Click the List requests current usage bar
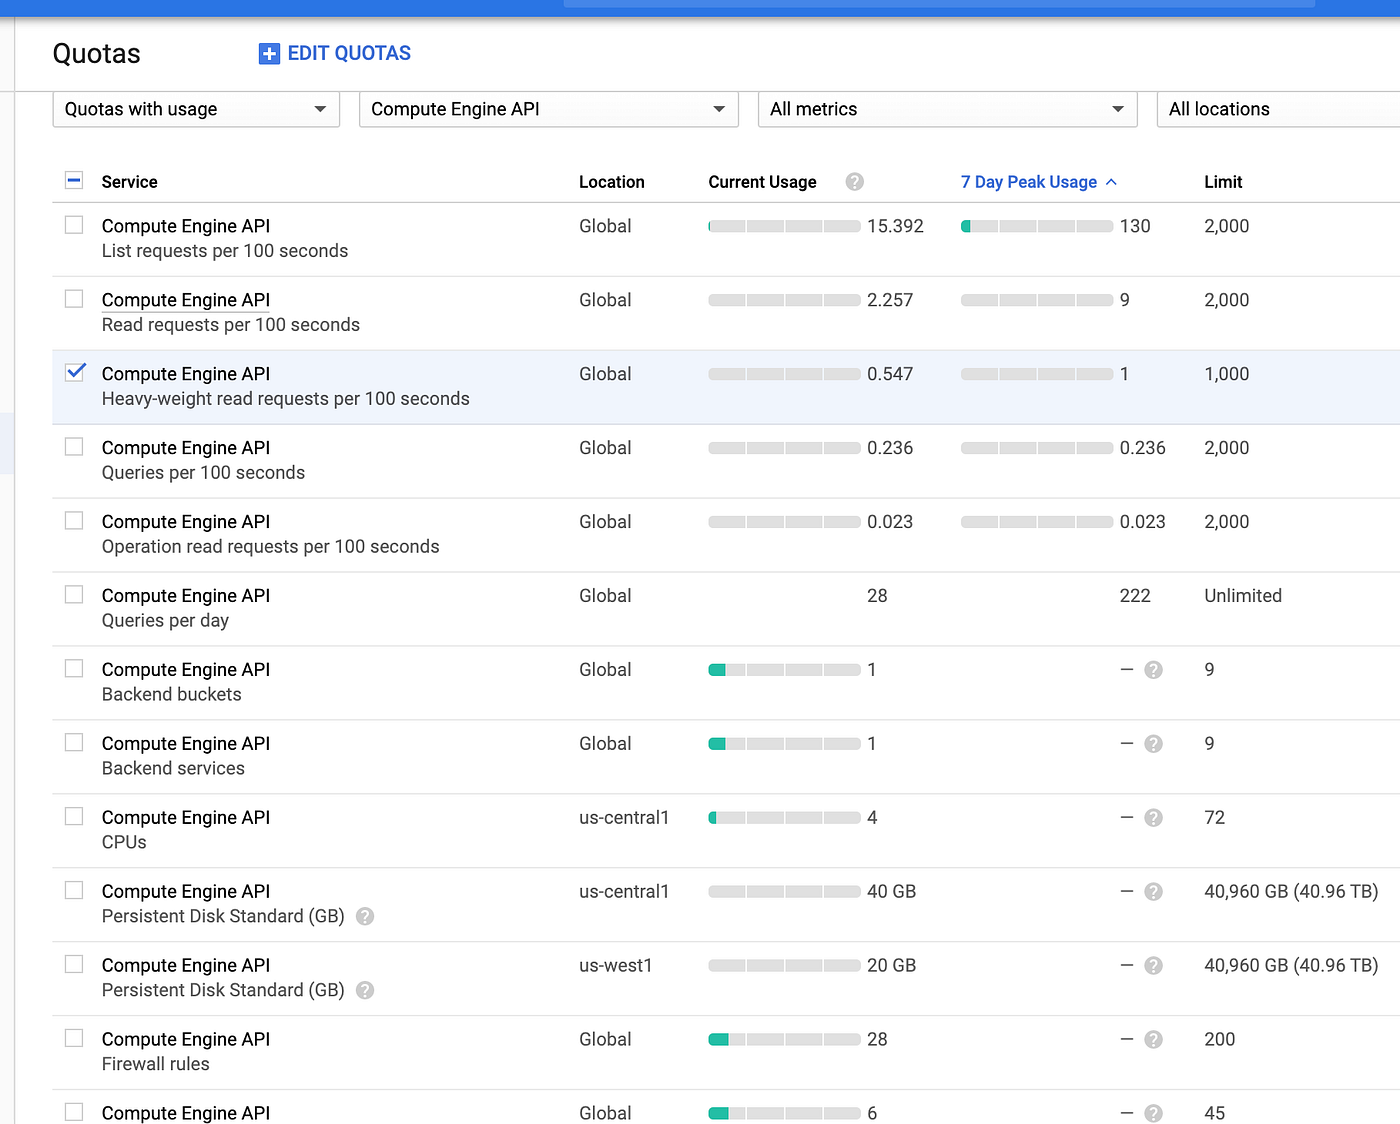Viewport: 1400px width, 1124px height. [x=784, y=227]
